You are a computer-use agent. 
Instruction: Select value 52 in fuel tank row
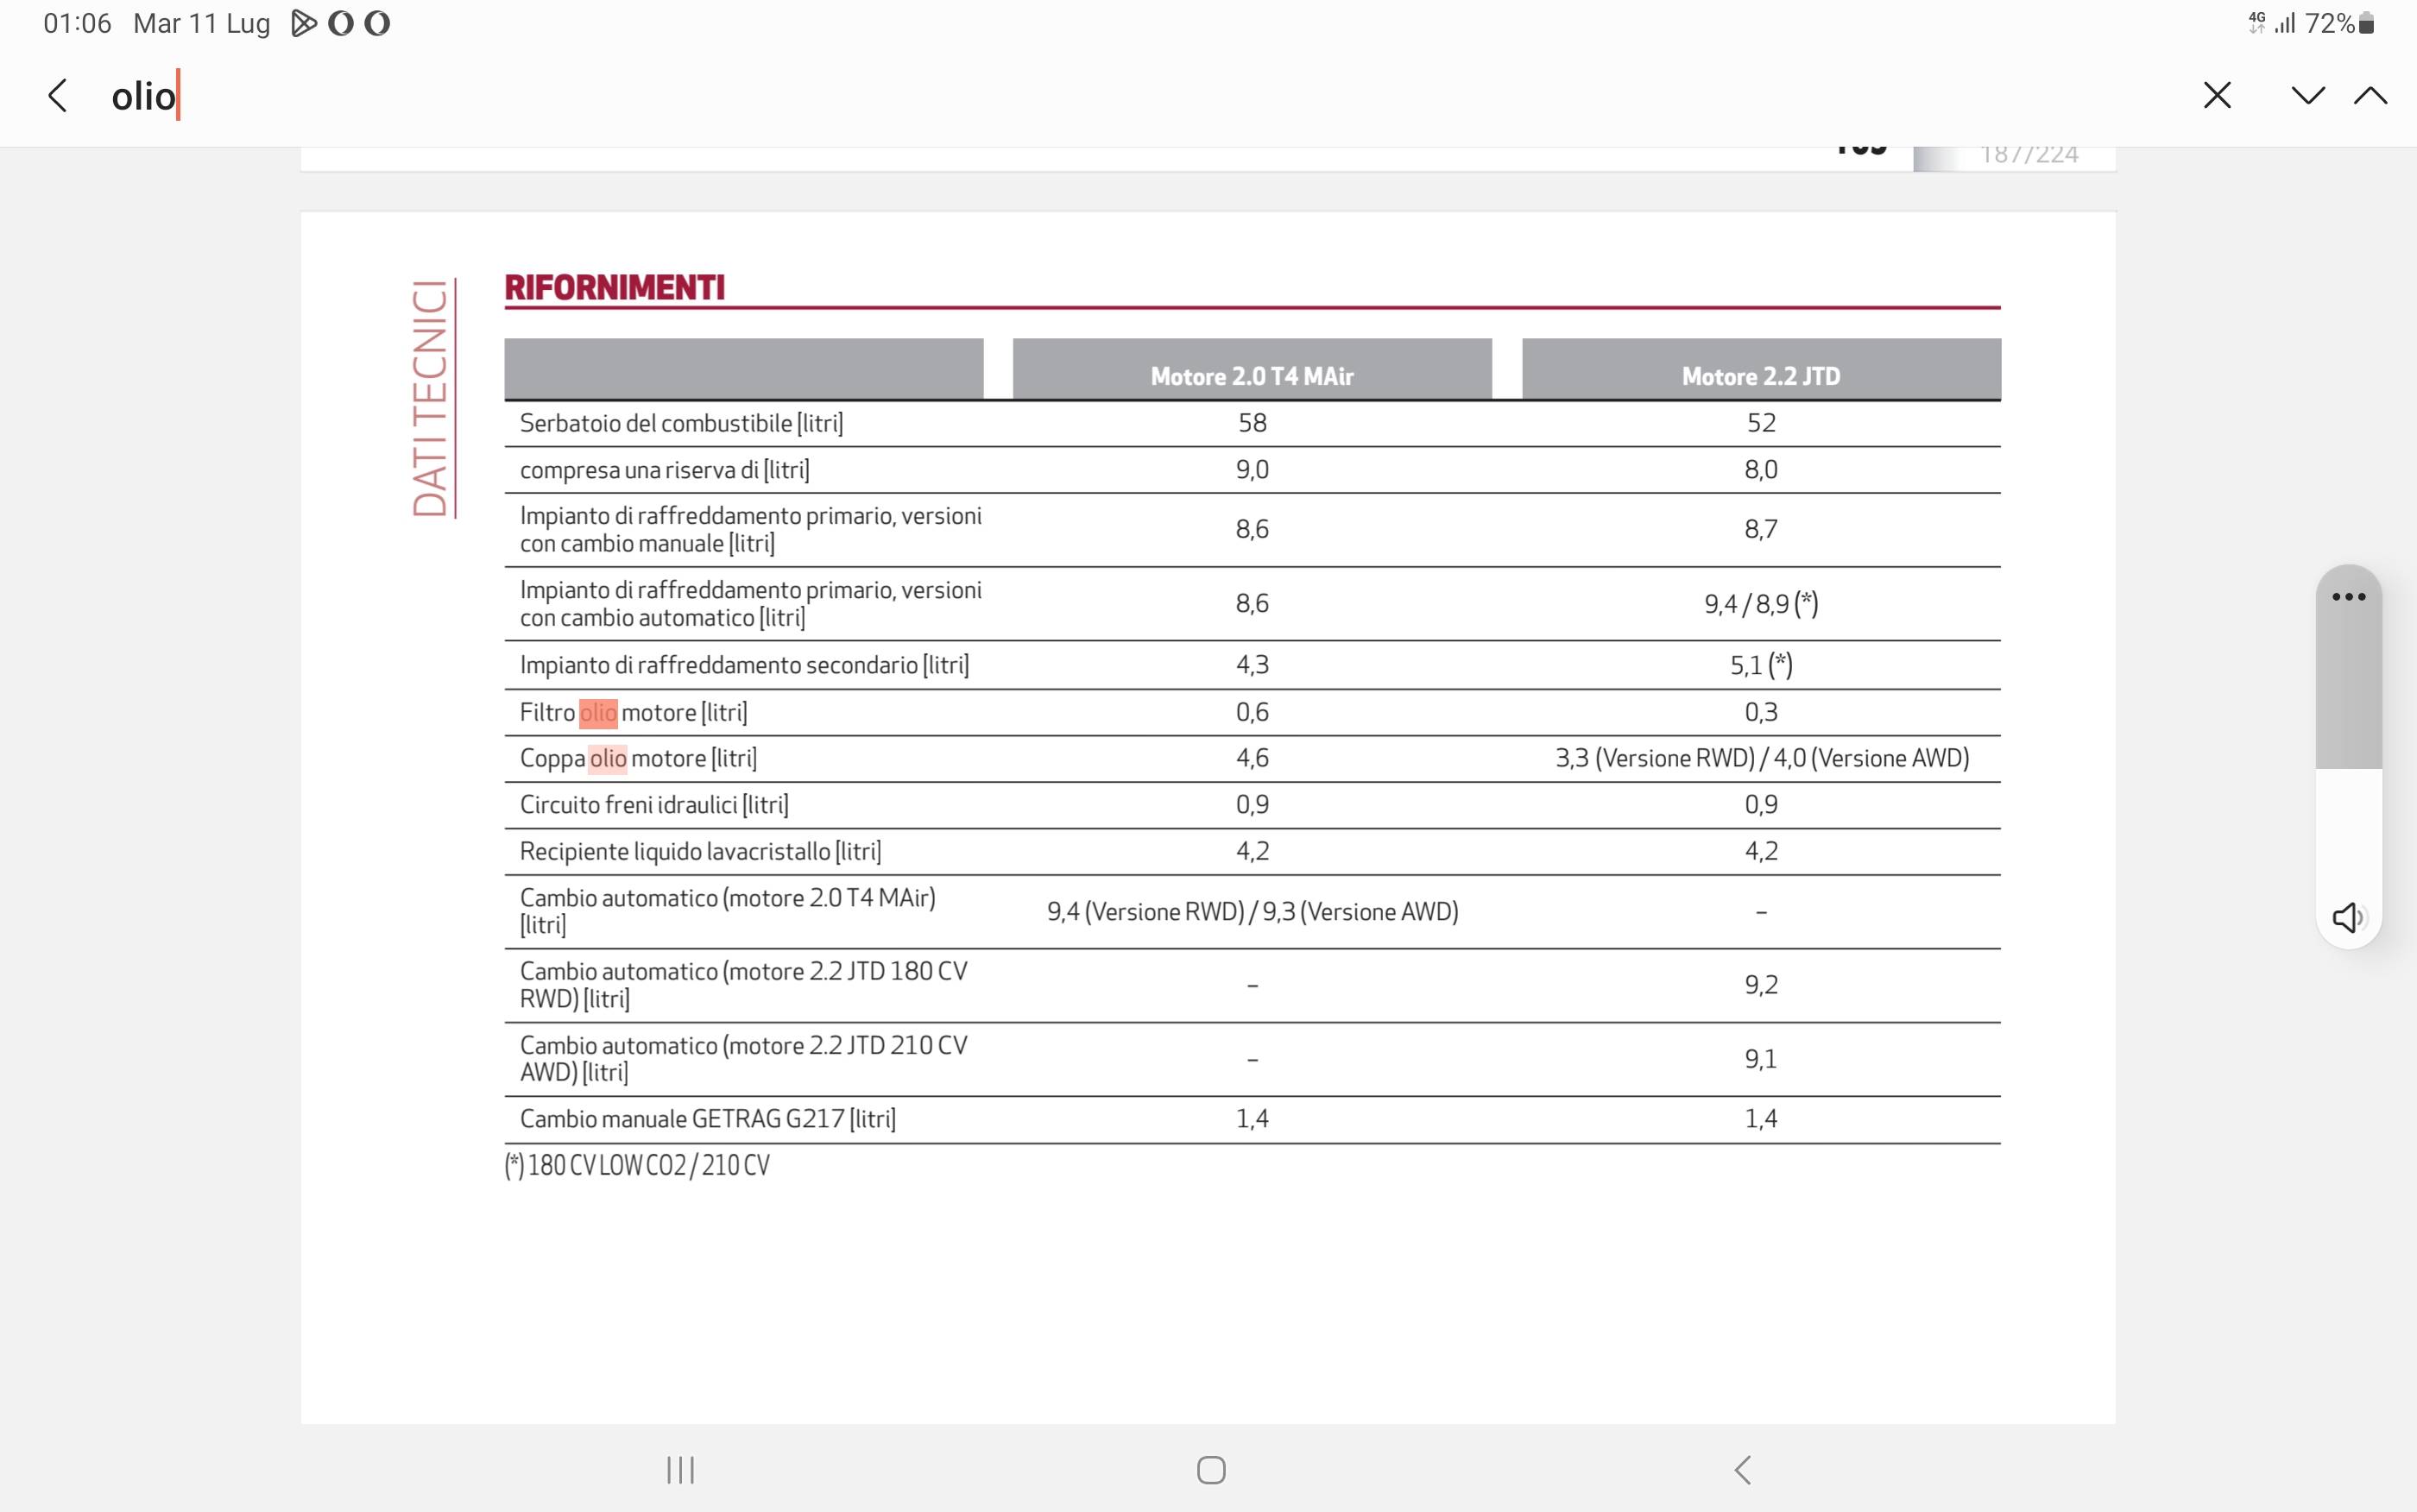(x=1761, y=423)
